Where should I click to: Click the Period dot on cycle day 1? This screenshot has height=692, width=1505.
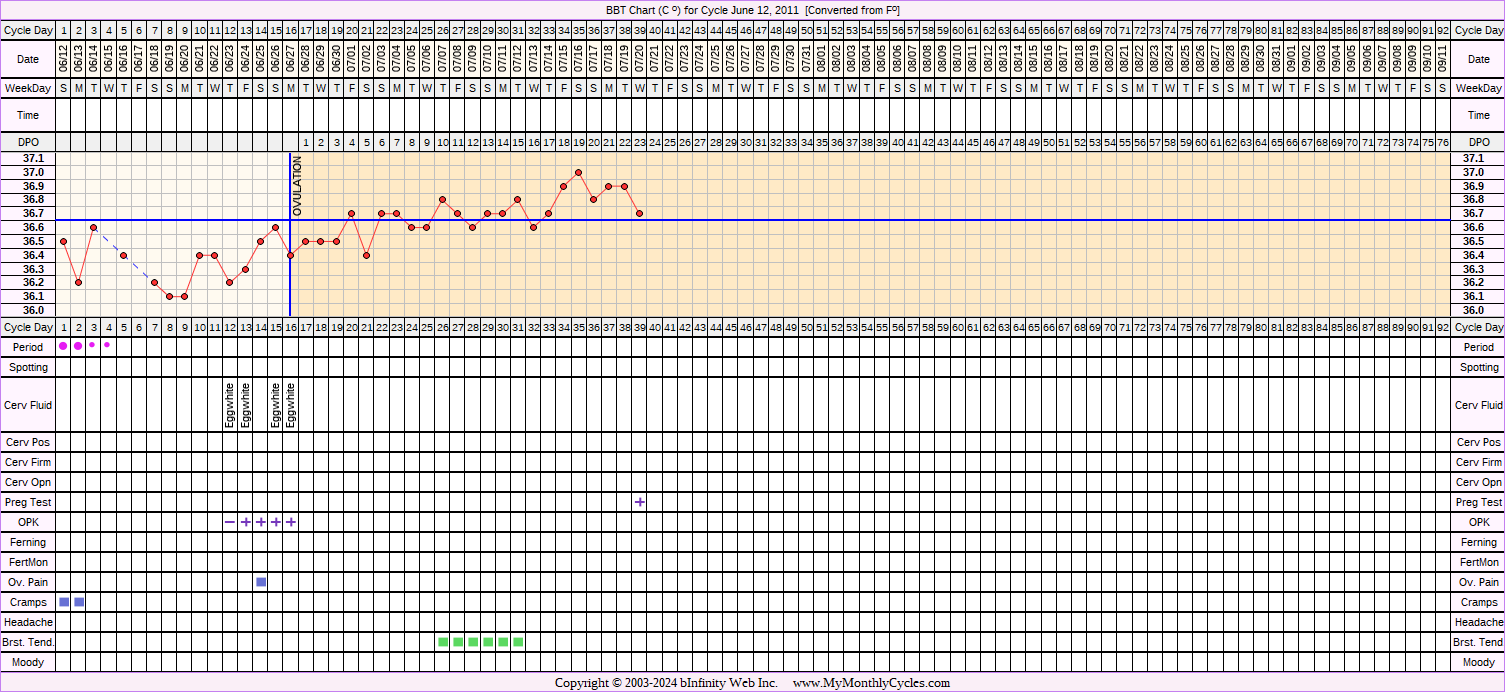[63, 346]
